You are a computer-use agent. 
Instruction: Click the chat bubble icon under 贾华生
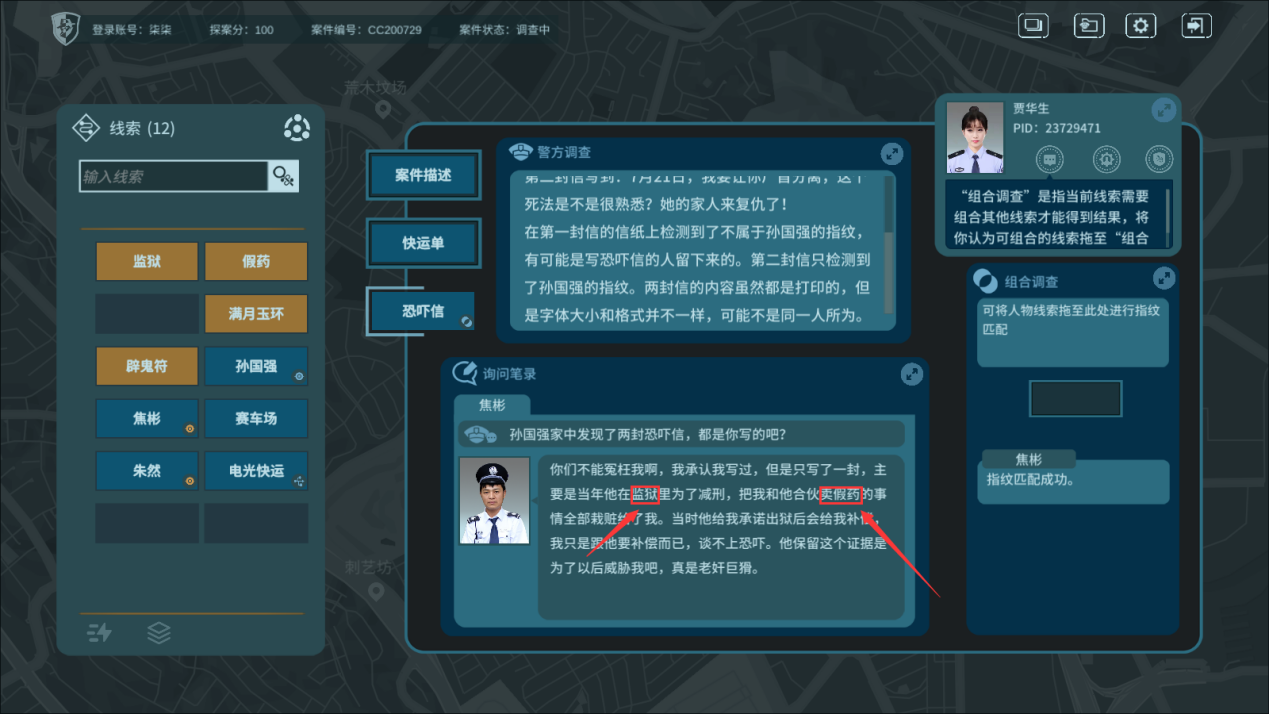tap(1049, 159)
